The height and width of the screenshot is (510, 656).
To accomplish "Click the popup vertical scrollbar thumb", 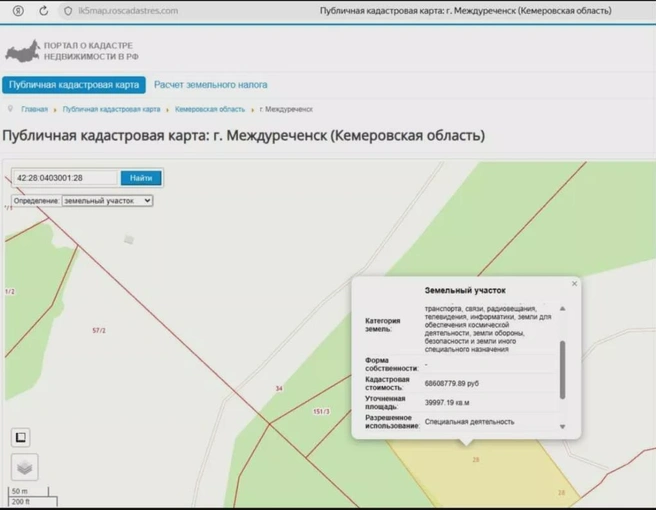I will tap(563, 370).
